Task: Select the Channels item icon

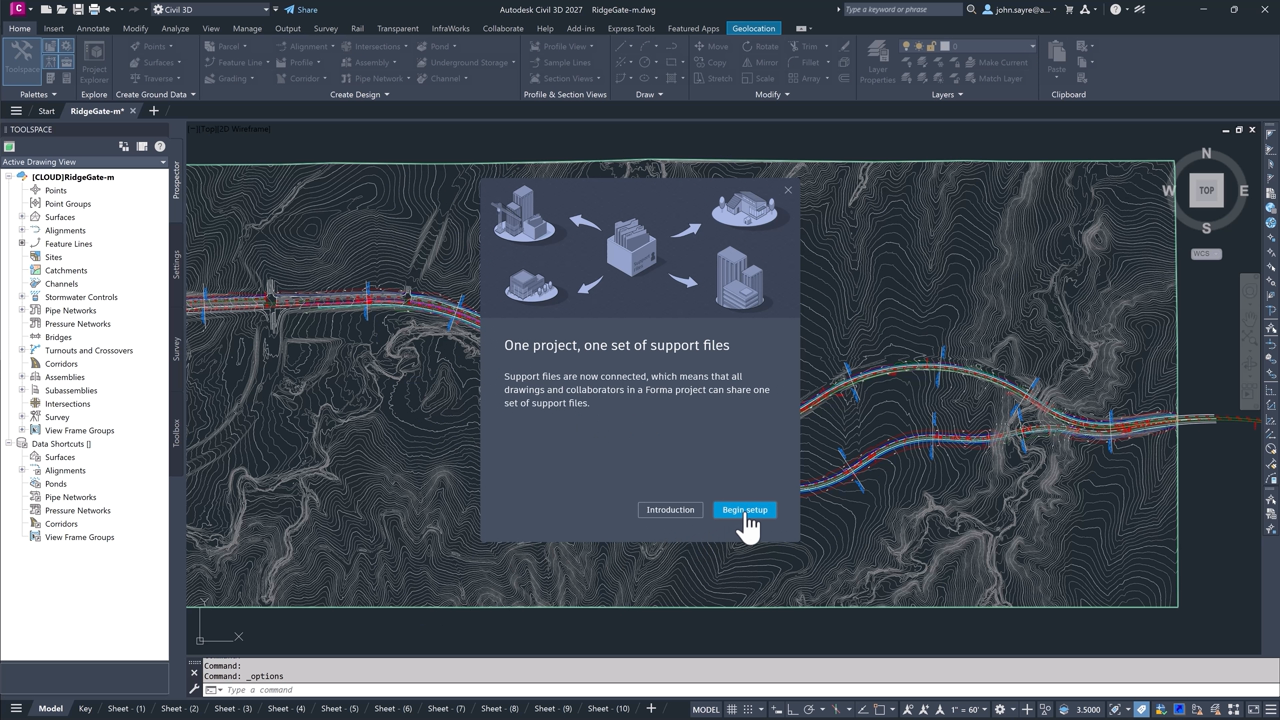Action: coord(35,283)
